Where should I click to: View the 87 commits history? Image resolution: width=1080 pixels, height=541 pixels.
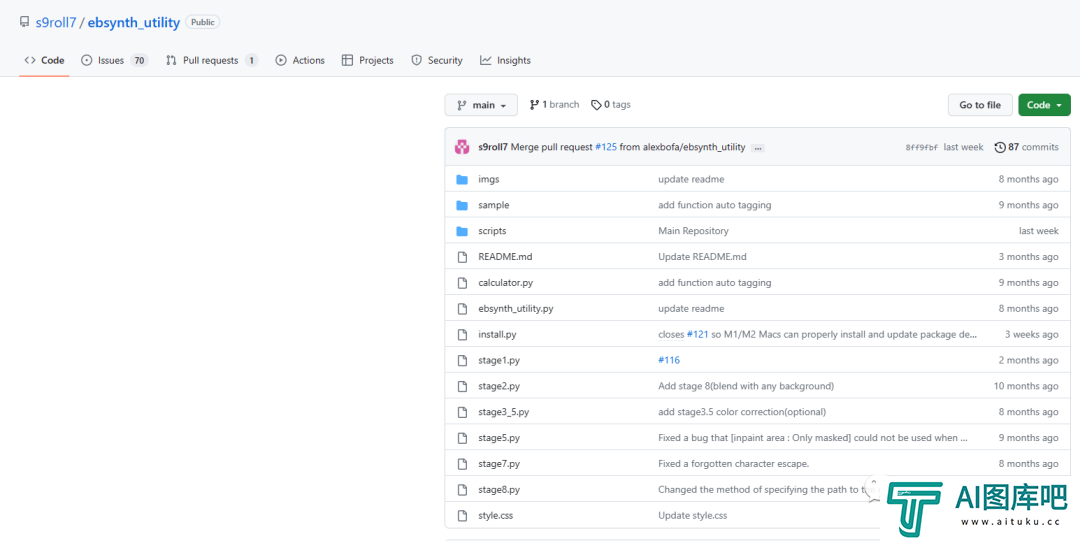(1027, 147)
